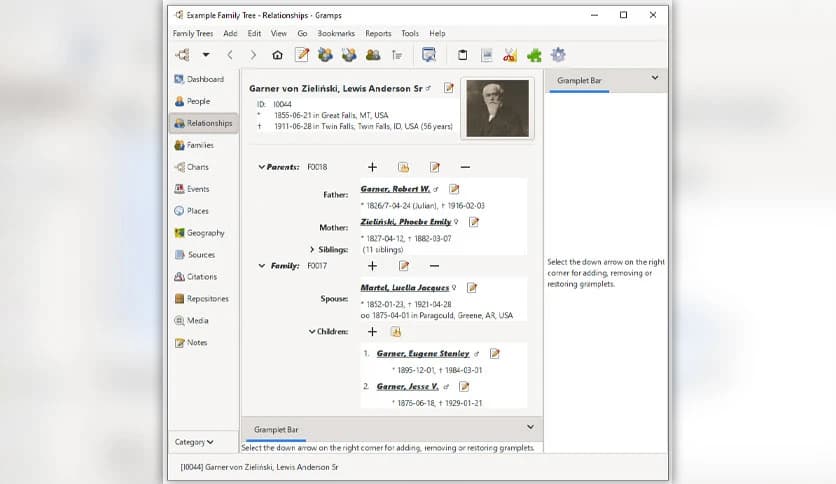
Task: Add existing child icon in Children row
Action: (x=396, y=332)
